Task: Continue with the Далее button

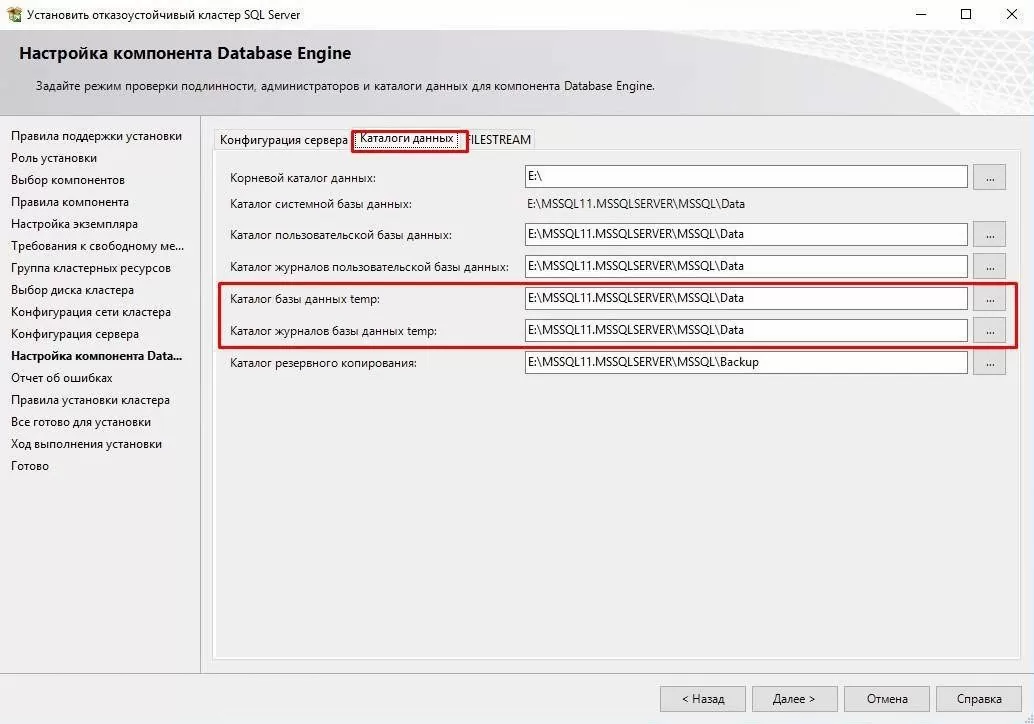Action: pyautogui.click(x=794, y=699)
